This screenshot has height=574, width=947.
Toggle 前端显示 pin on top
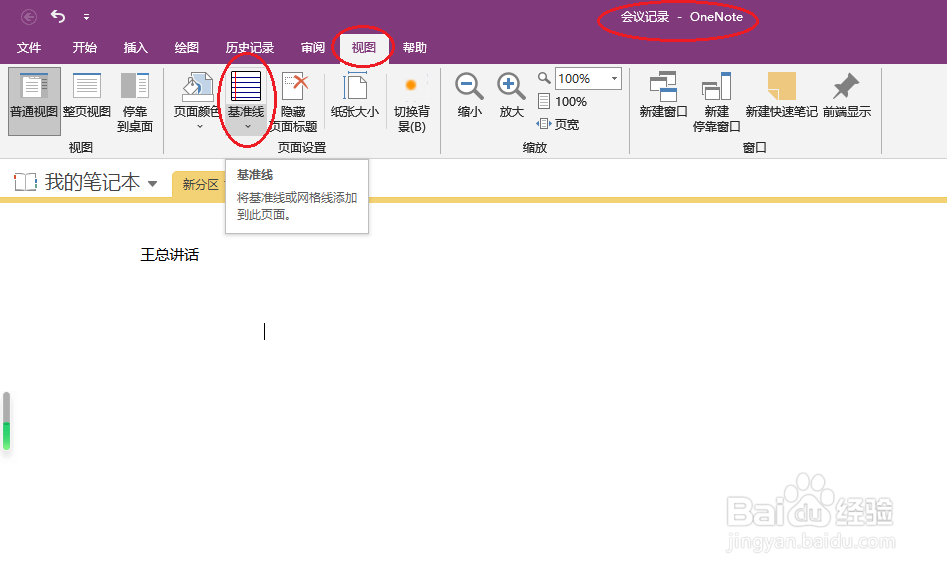tap(846, 95)
